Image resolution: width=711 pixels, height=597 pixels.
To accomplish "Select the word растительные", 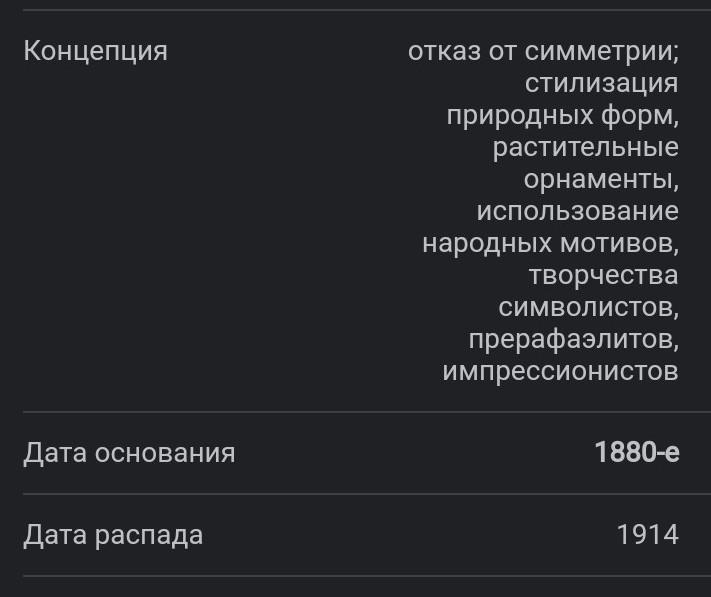I will [x=585, y=147].
